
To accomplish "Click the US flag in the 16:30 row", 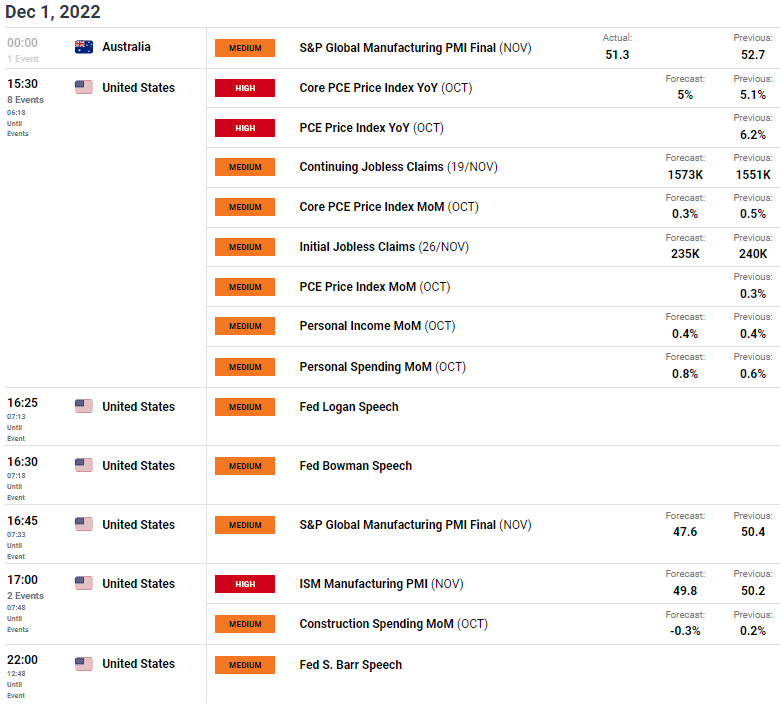I will pyautogui.click(x=84, y=465).
